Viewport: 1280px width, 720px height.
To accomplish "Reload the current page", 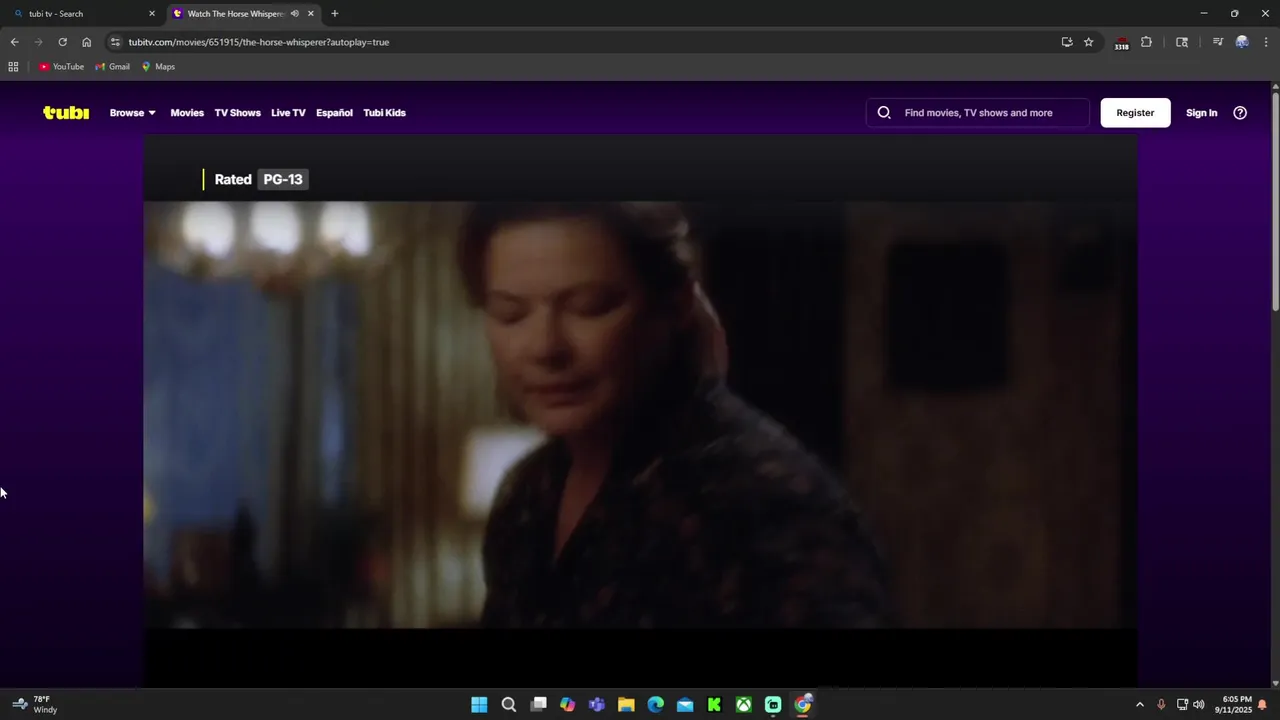I will 62,42.
